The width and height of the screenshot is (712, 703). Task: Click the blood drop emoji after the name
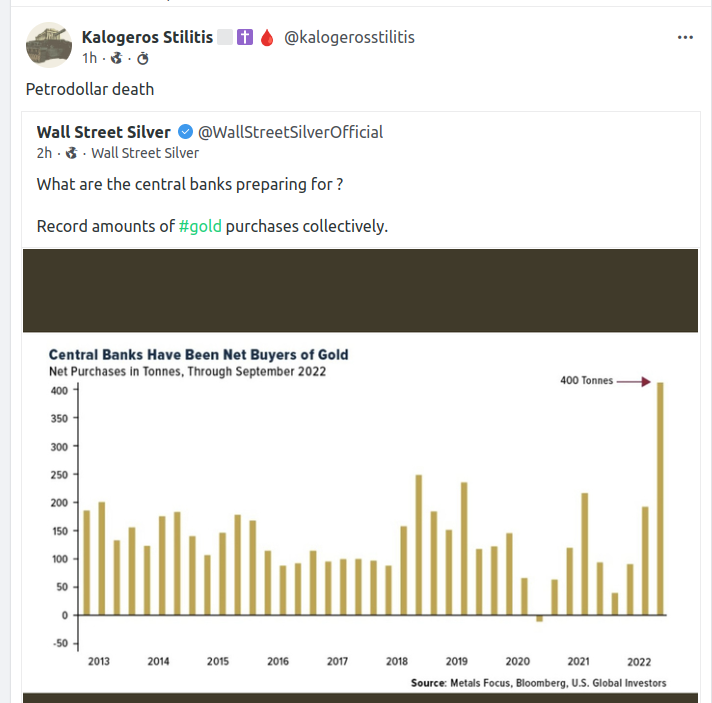(266, 37)
